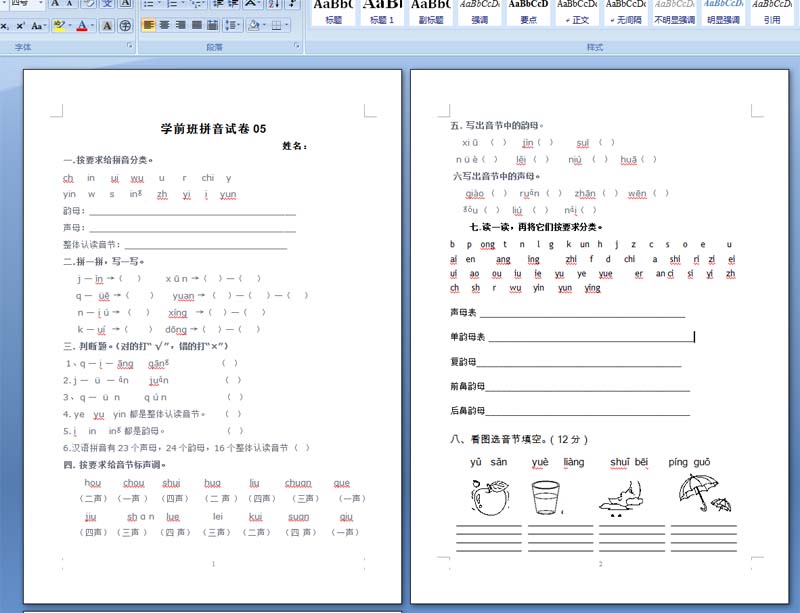This screenshot has height=613, width=800.
Task: Apply the 要点 style
Action: [x=529, y=12]
